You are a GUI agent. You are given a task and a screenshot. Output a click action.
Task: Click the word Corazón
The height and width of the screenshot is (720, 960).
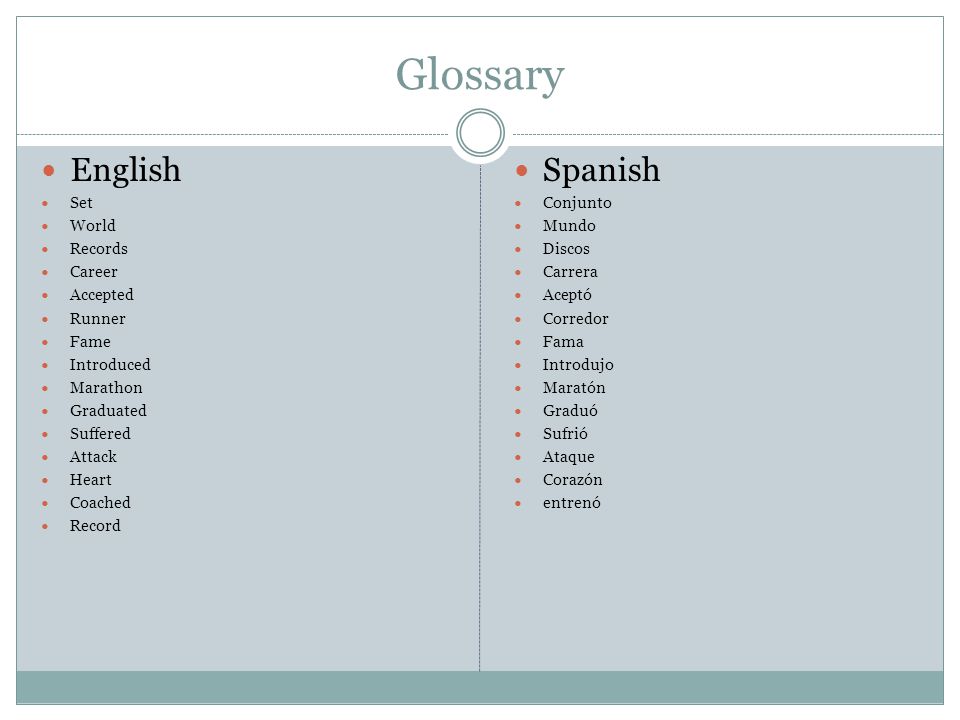(572, 480)
